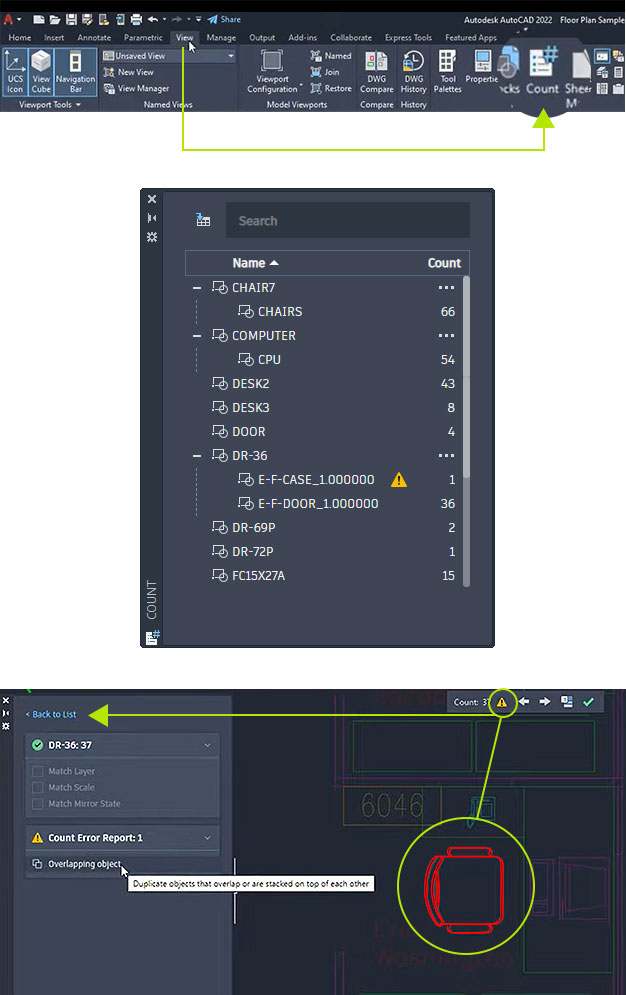
Task: Switch to the Manage ribbon tab
Action: click(221, 38)
